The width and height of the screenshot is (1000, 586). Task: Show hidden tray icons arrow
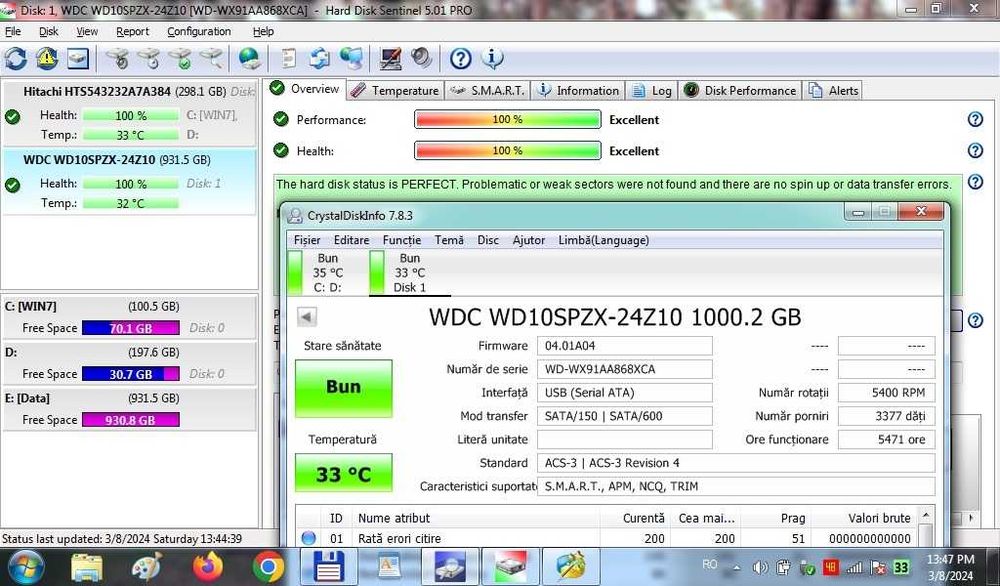[737, 568]
